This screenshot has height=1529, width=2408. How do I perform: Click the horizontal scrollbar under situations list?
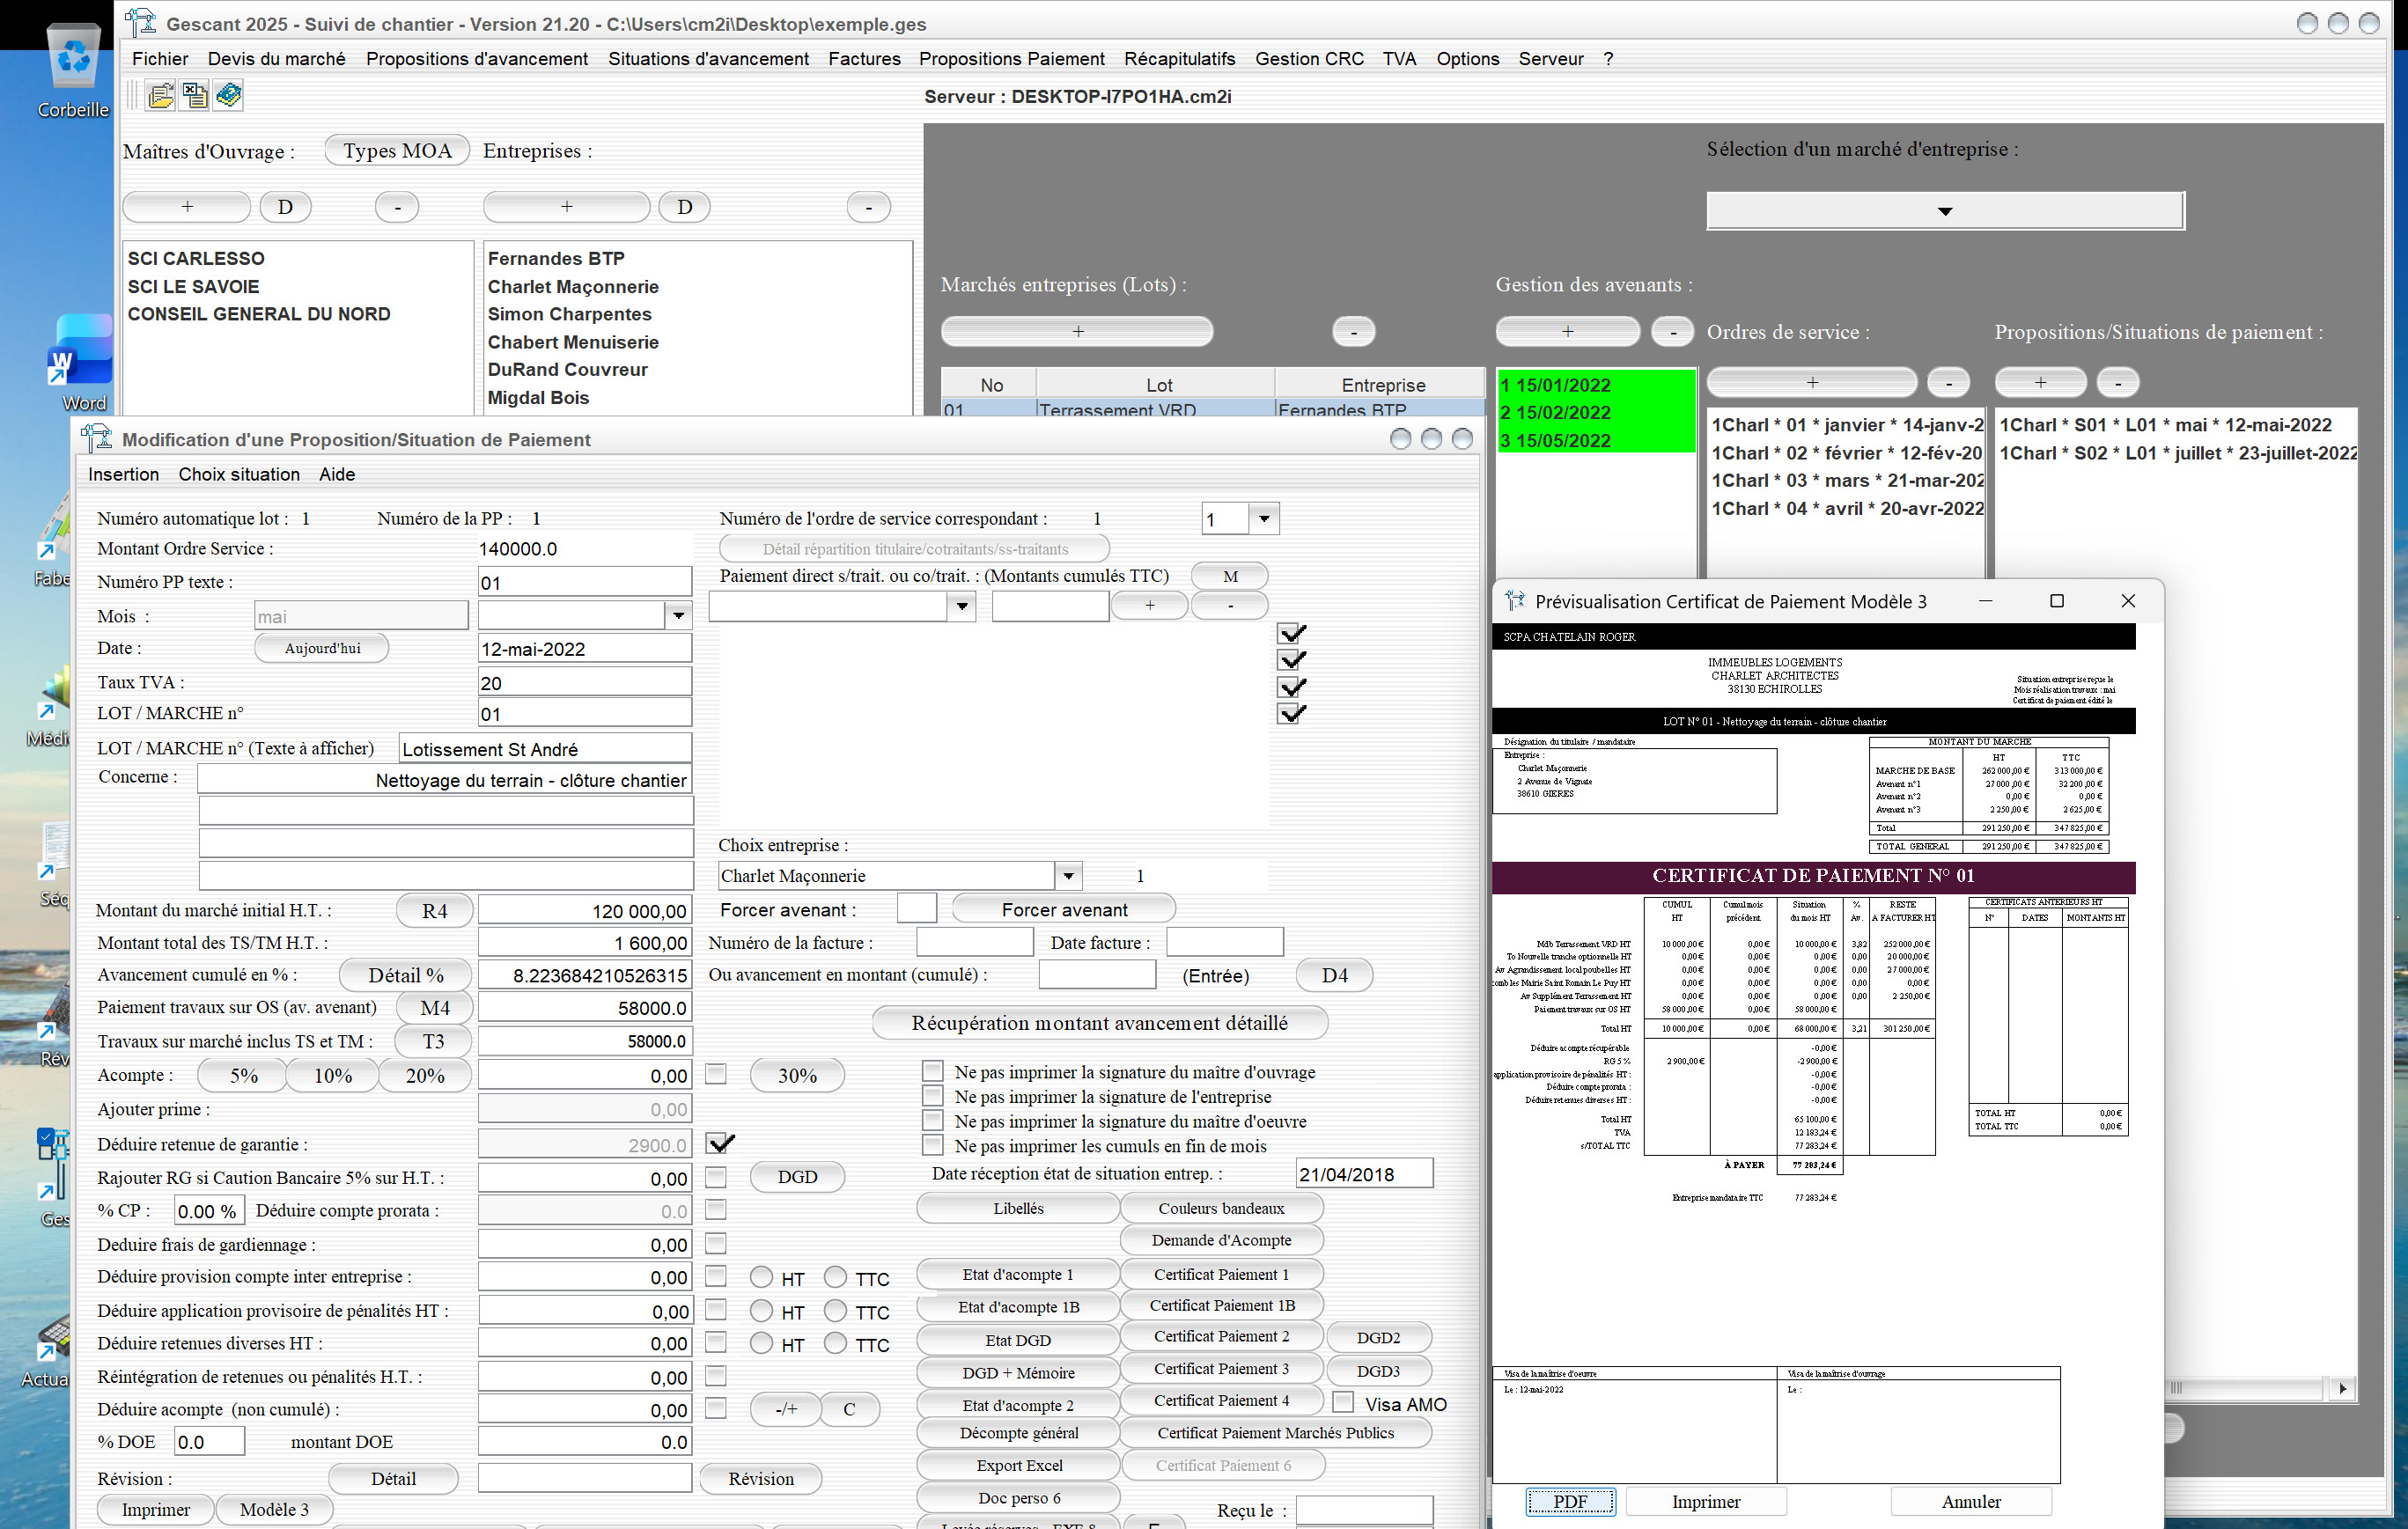(x=2245, y=1388)
